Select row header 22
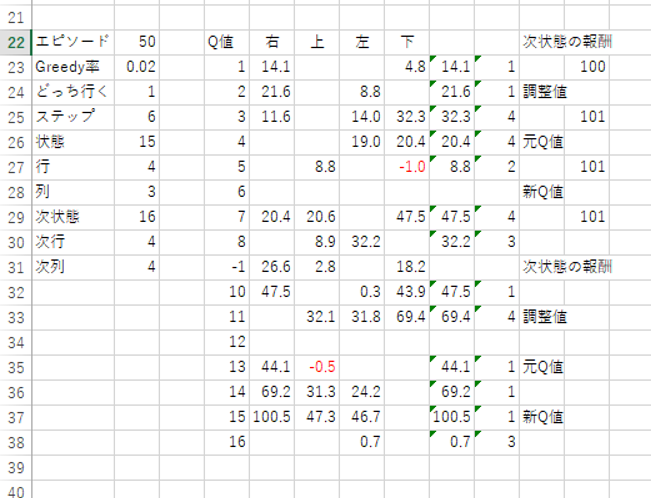651x498 pixels. tap(16, 42)
